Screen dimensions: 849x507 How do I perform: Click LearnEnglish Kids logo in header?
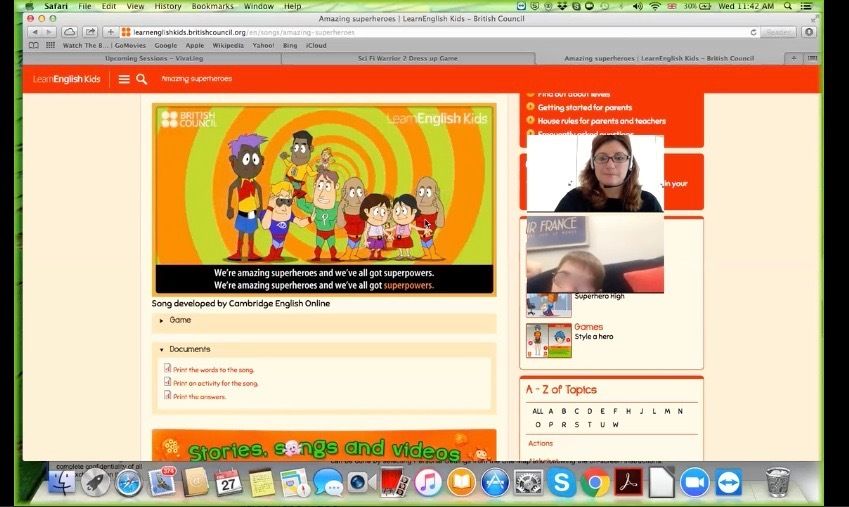67,79
